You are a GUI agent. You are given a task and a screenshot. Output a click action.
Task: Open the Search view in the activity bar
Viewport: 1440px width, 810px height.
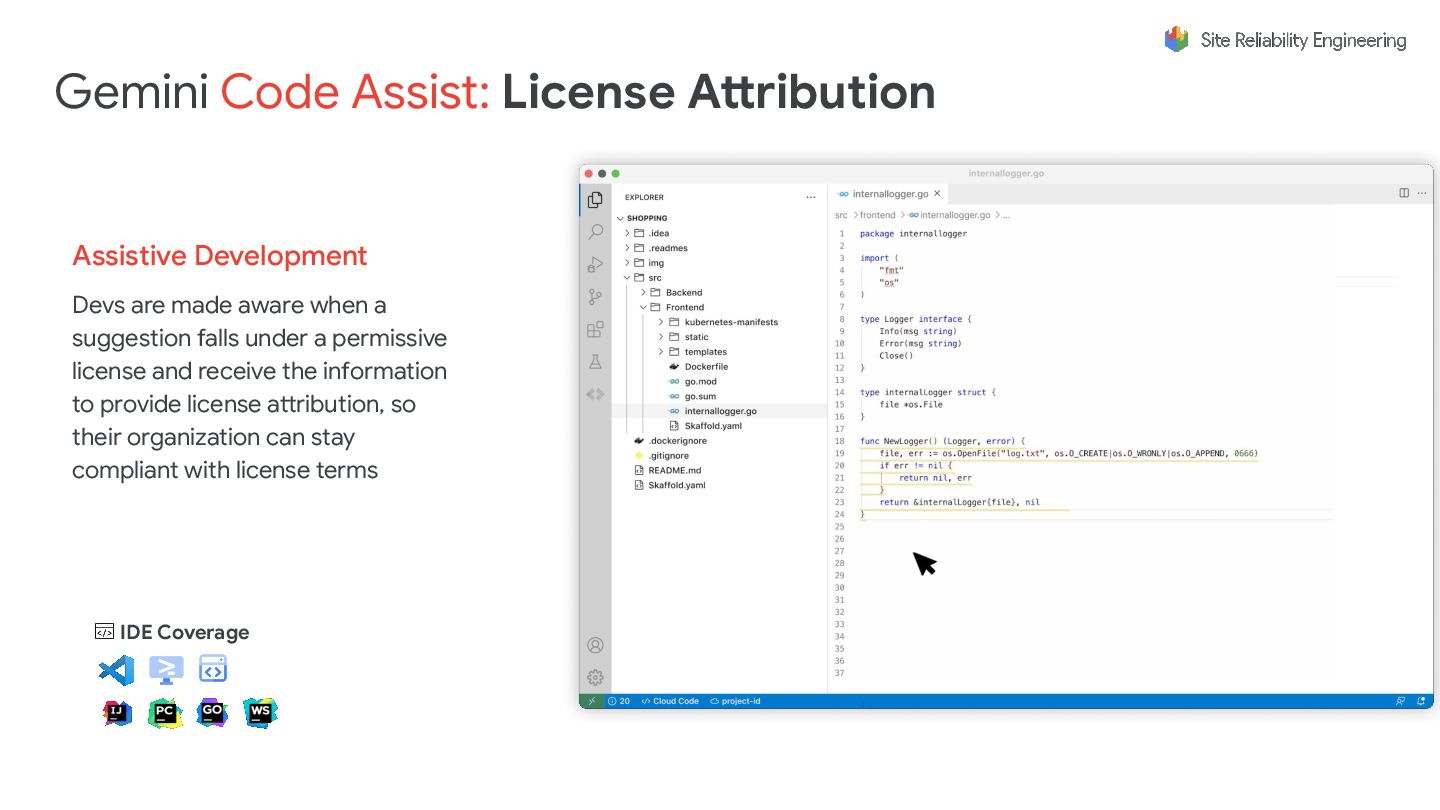(595, 232)
